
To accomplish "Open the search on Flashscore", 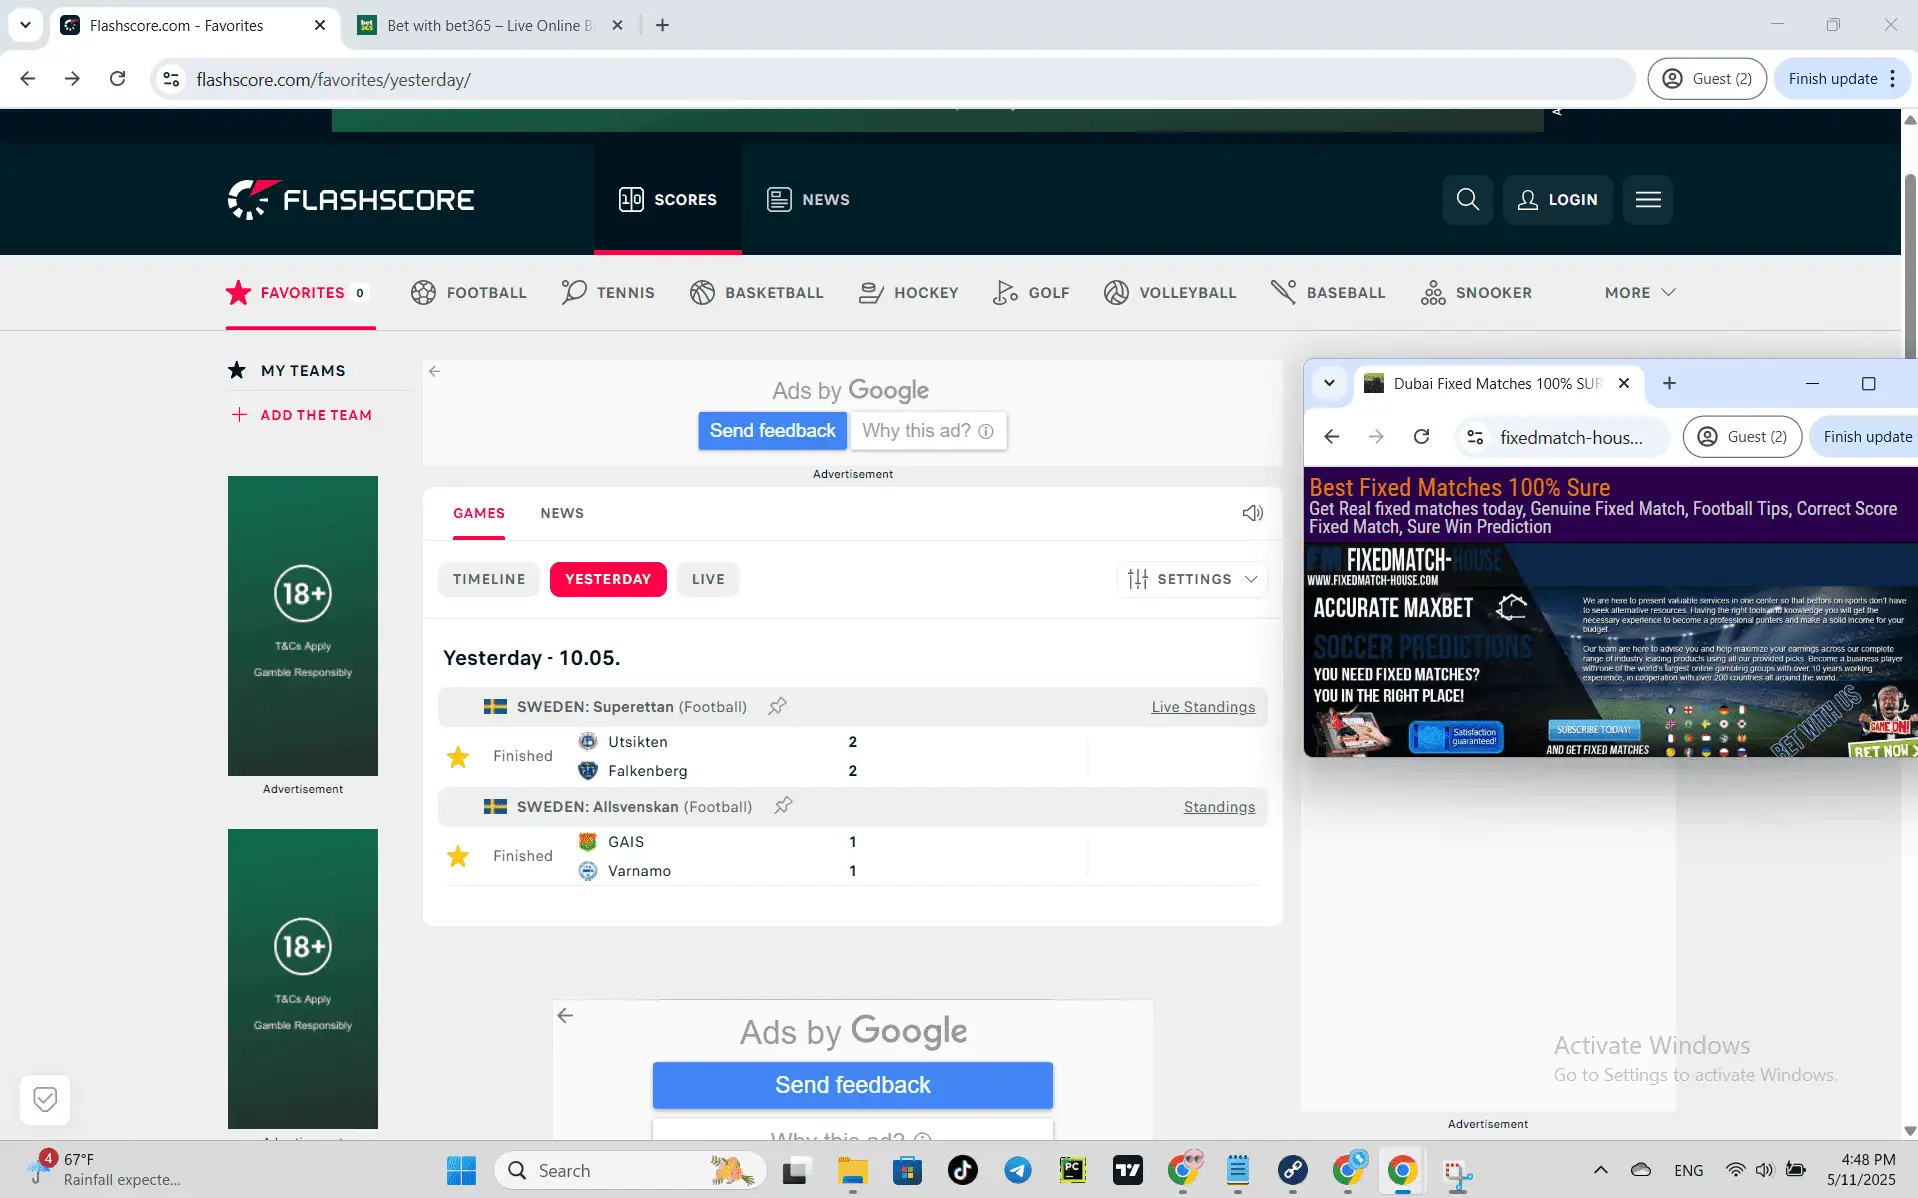I will [x=1467, y=200].
